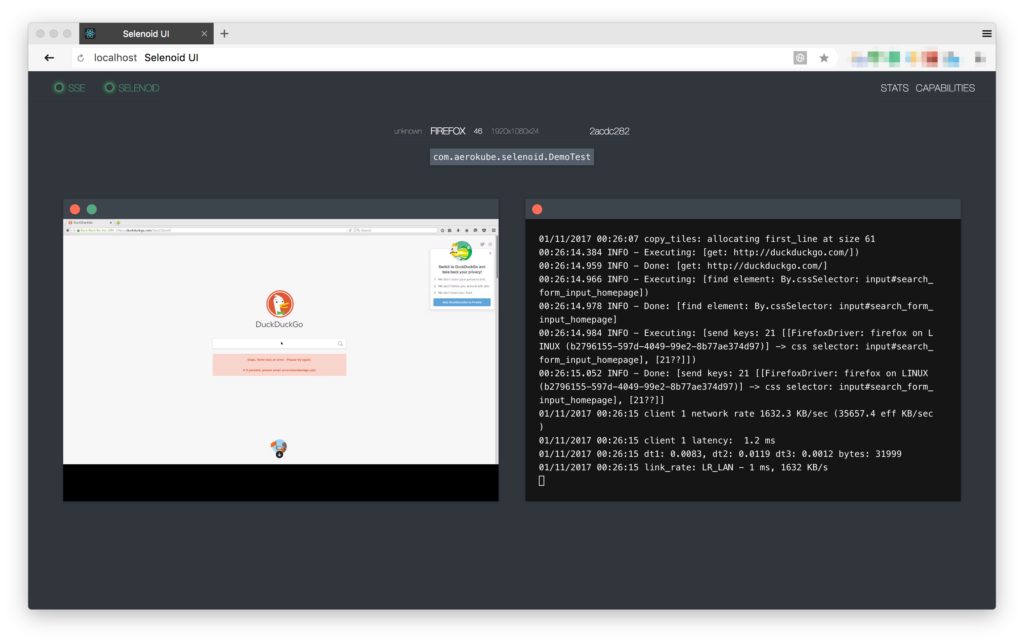Viewport: 1024px width, 643px height.
Task: Reload the page with refresh icon
Action: [81, 58]
